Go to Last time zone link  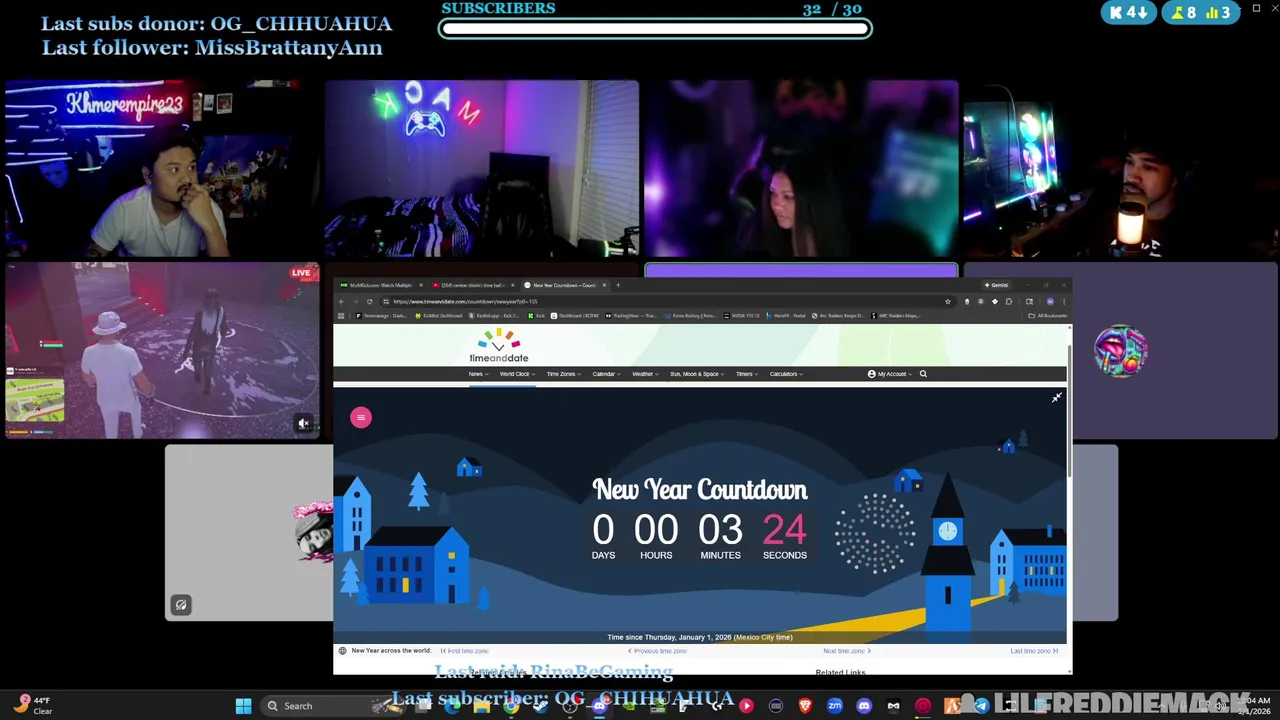[1034, 651]
